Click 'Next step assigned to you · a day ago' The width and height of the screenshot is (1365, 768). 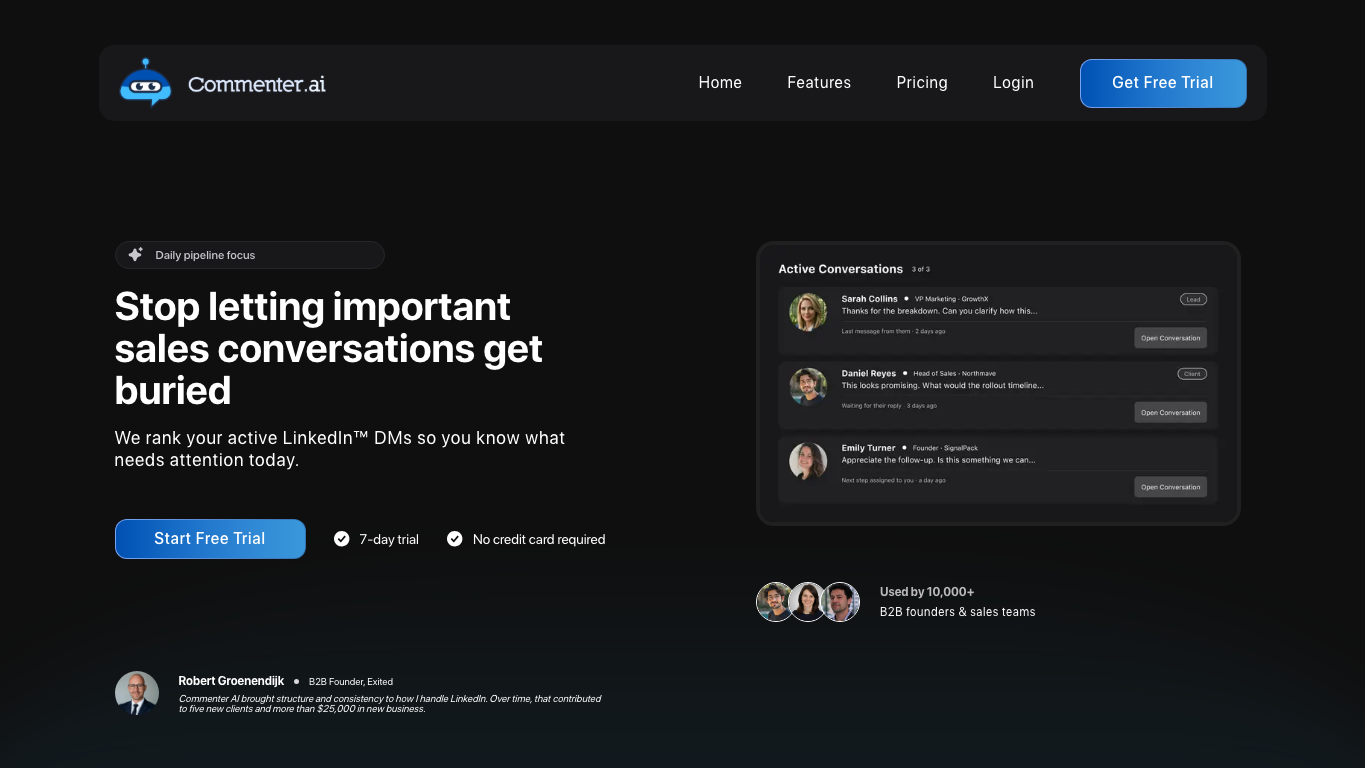[893, 480]
